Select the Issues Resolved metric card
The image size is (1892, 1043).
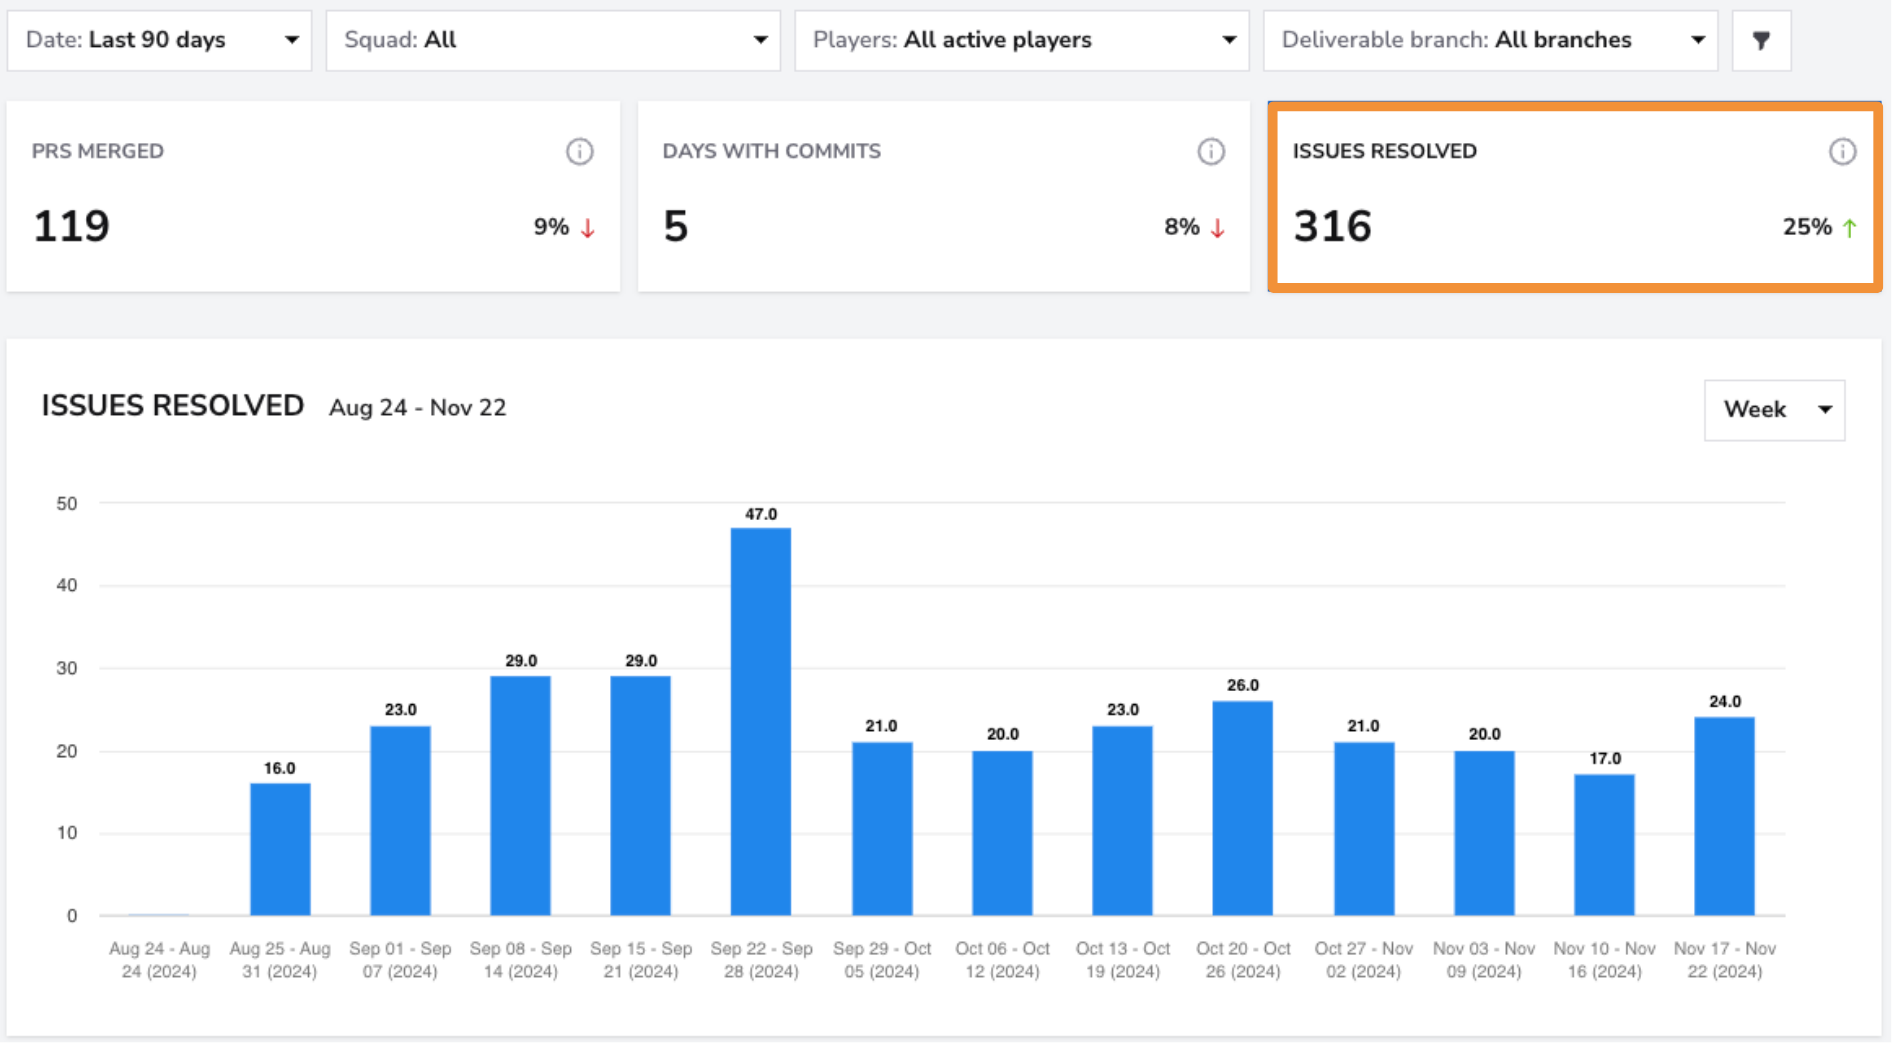pos(1575,196)
